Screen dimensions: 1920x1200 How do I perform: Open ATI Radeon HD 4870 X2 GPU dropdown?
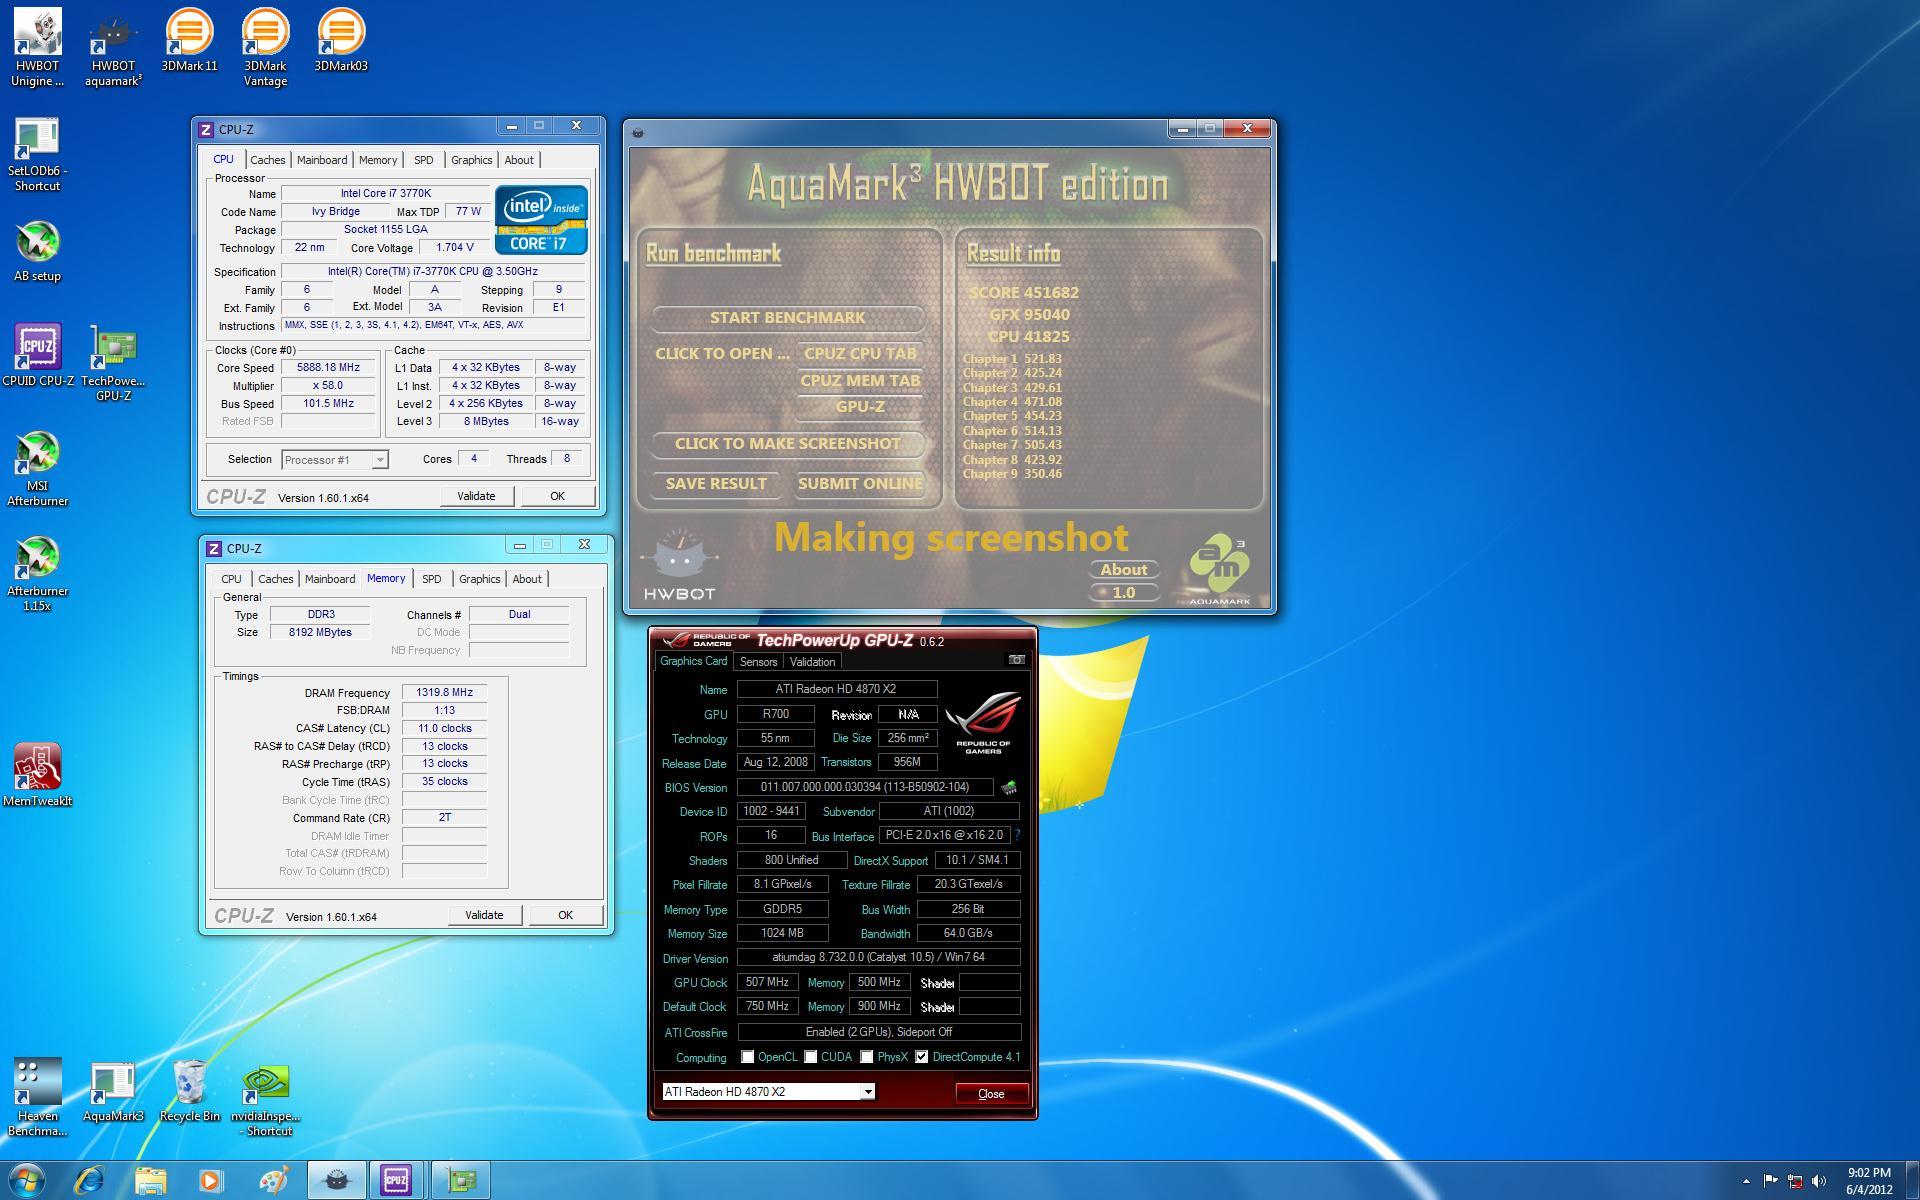click(x=768, y=1092)
